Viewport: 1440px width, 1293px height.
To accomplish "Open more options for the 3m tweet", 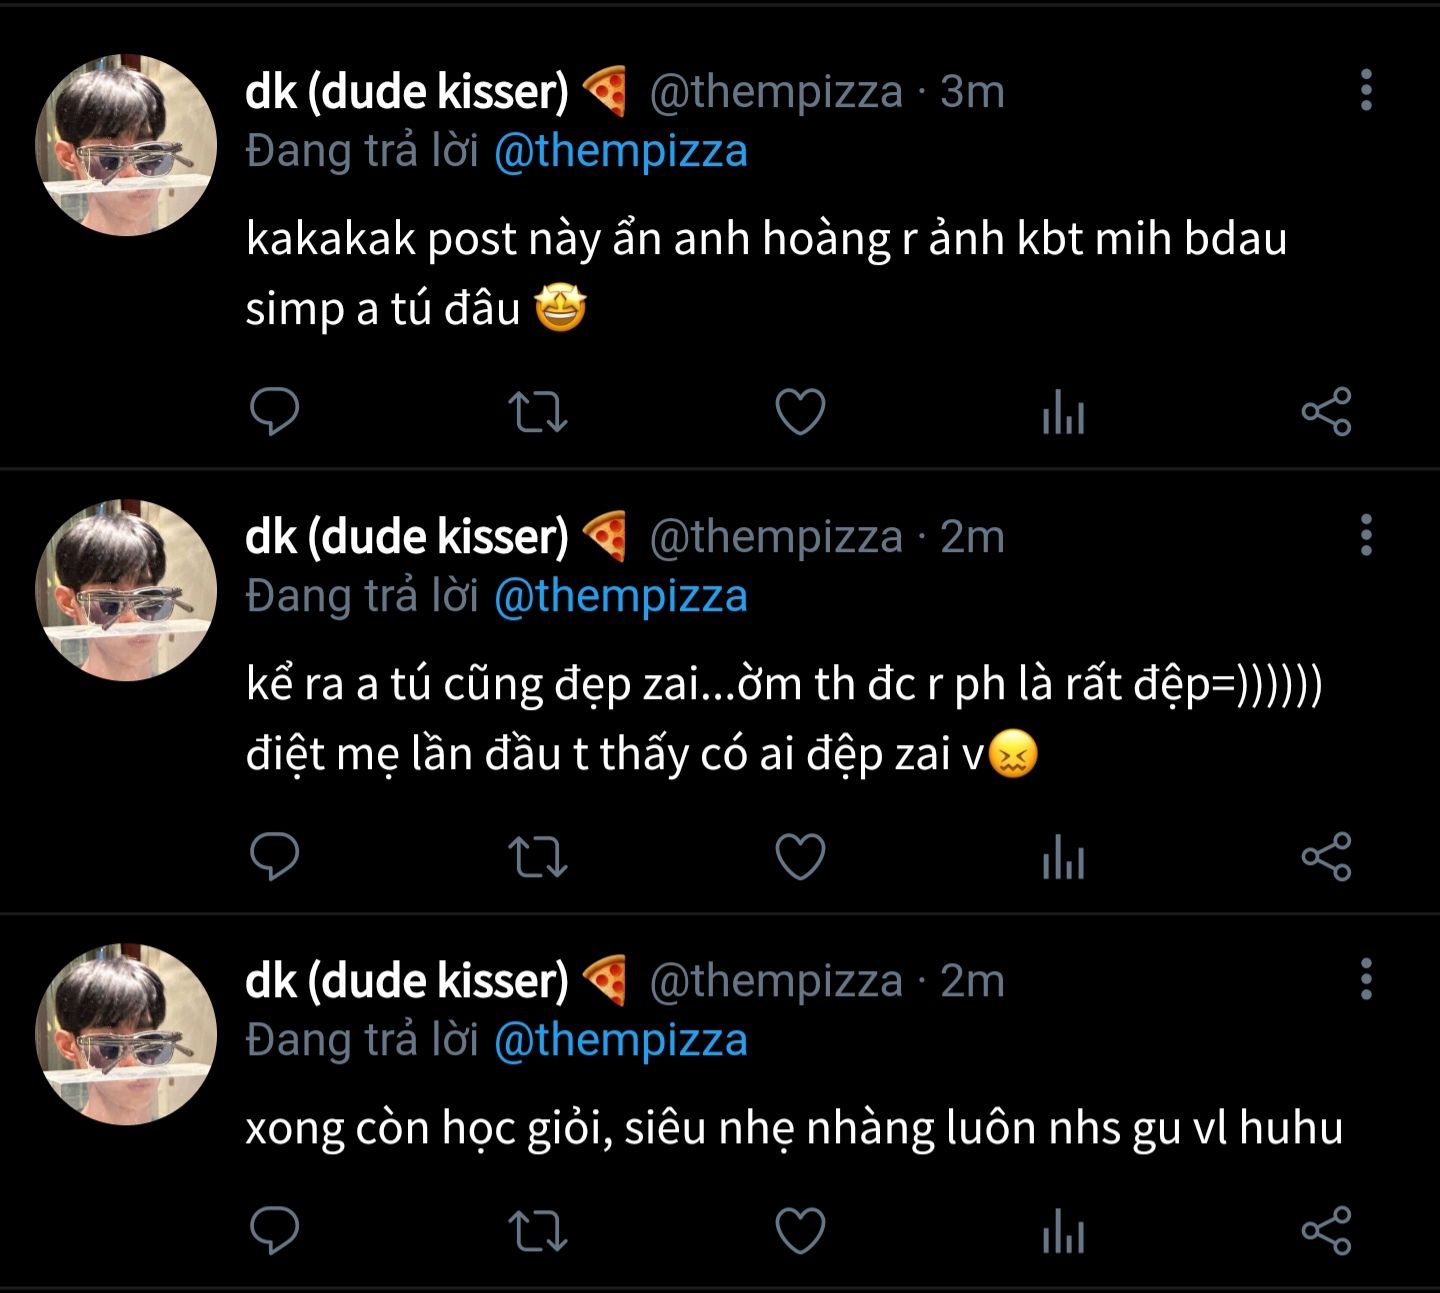I will [1366, 91].
